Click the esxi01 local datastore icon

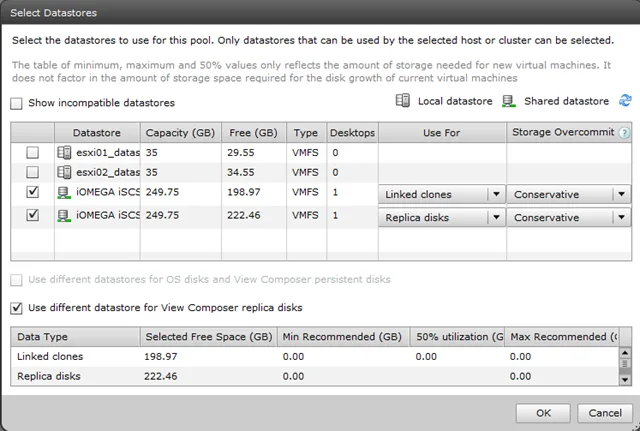[64, 153]
